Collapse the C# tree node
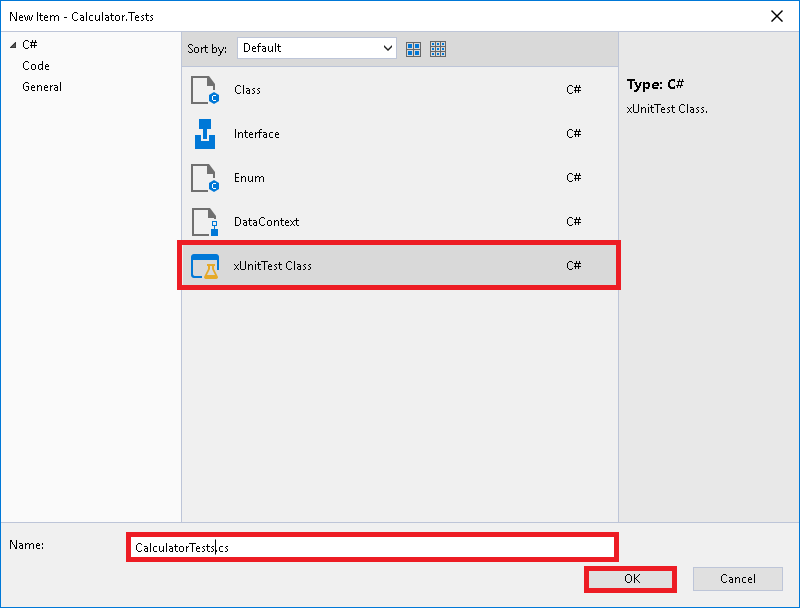 pos(13,45)
